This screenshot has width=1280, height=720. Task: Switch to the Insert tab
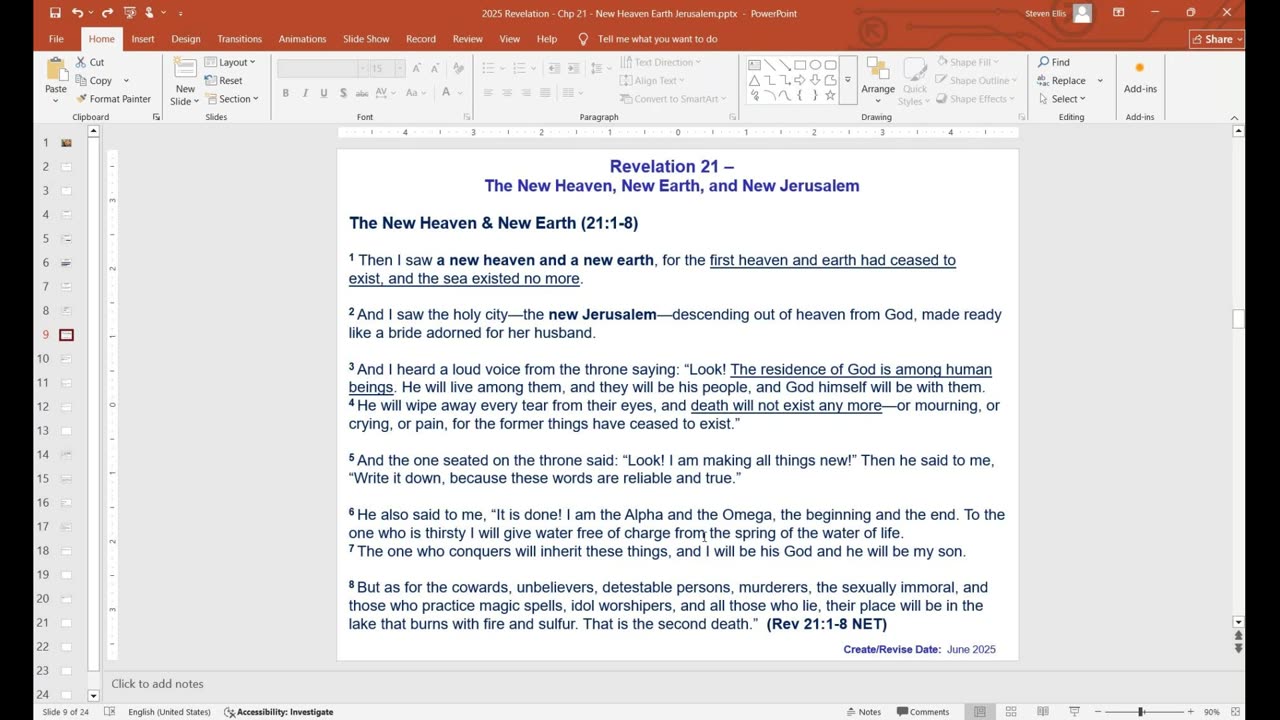[x=143, y=39]
